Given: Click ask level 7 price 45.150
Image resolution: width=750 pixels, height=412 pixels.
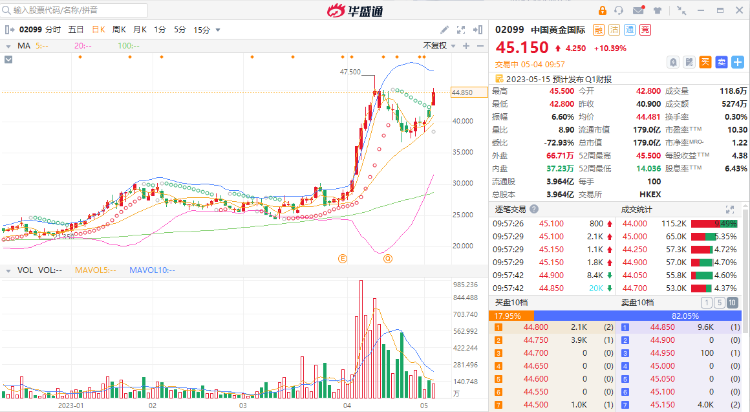Looking at the screenshot, I should 662,405.
